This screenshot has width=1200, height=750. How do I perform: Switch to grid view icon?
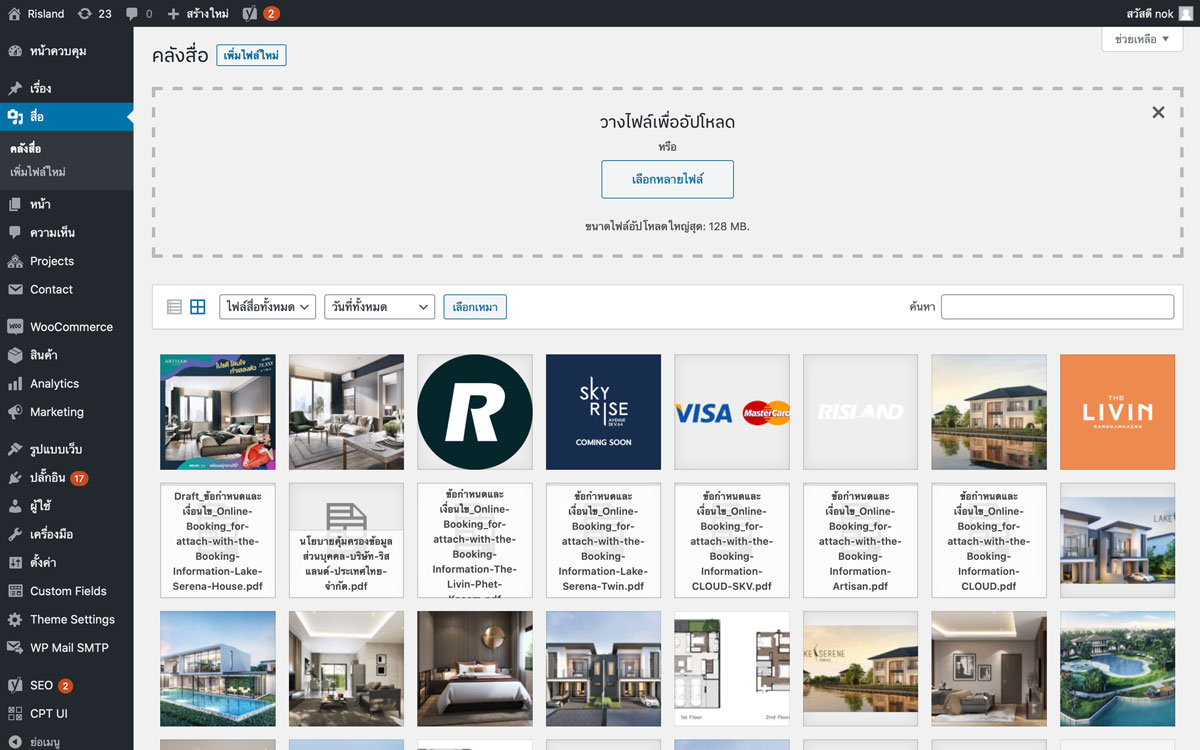(x=198, y=307)
